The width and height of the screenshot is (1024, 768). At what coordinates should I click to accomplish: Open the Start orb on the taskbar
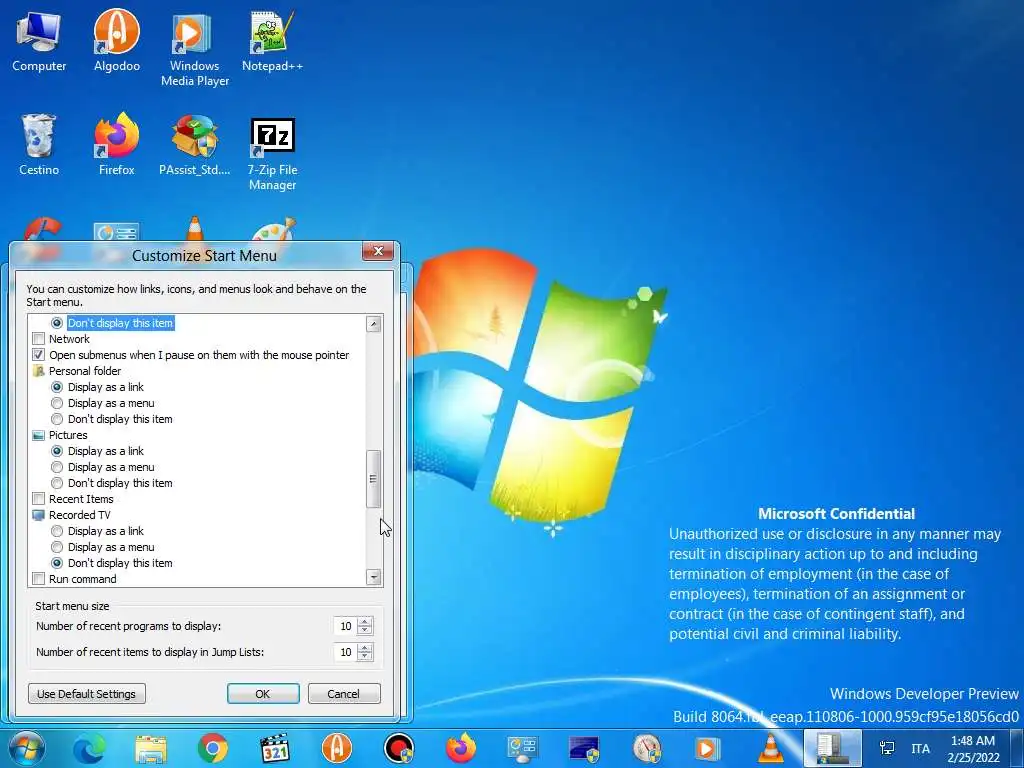(26, 748)
